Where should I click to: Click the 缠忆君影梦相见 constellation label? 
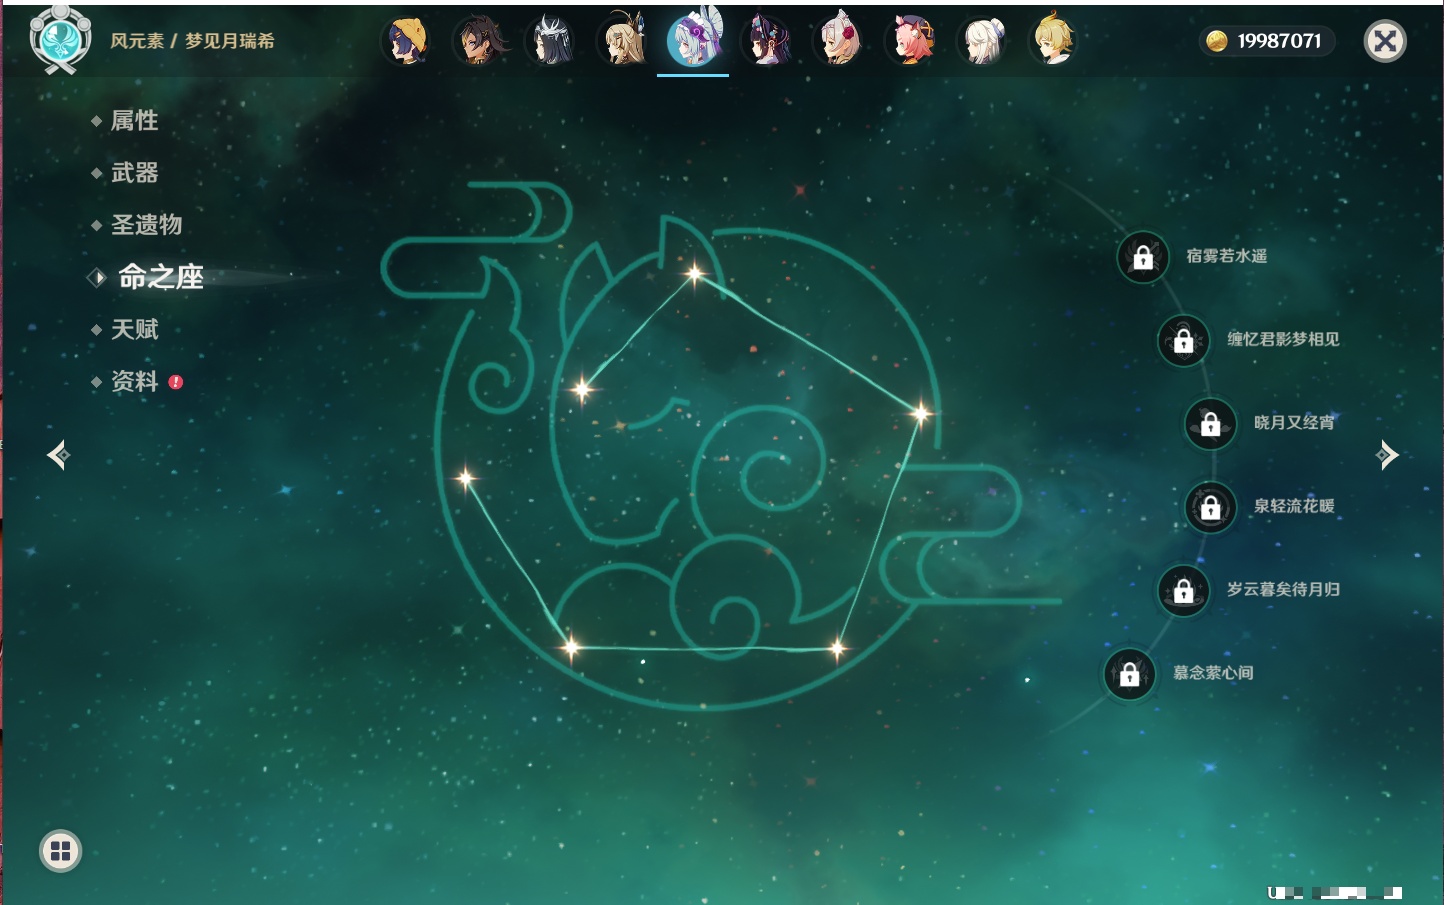[x=1283, y=339]
